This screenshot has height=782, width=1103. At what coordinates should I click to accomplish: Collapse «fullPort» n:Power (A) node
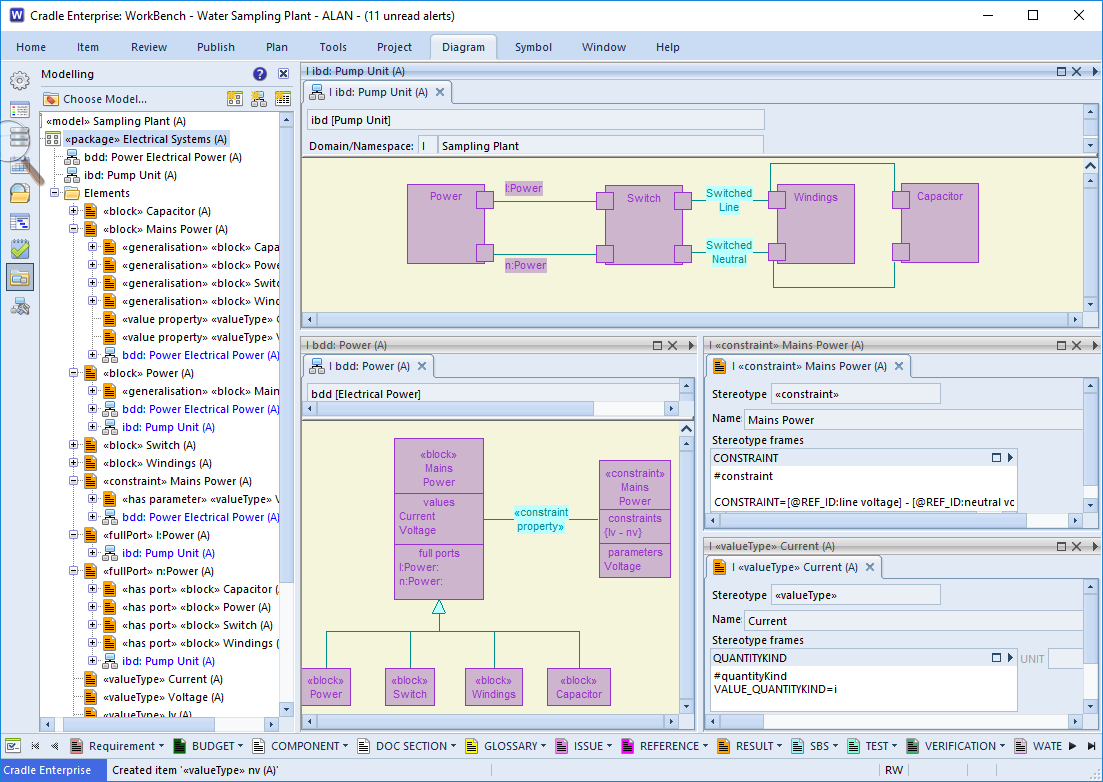pos(73,570)
